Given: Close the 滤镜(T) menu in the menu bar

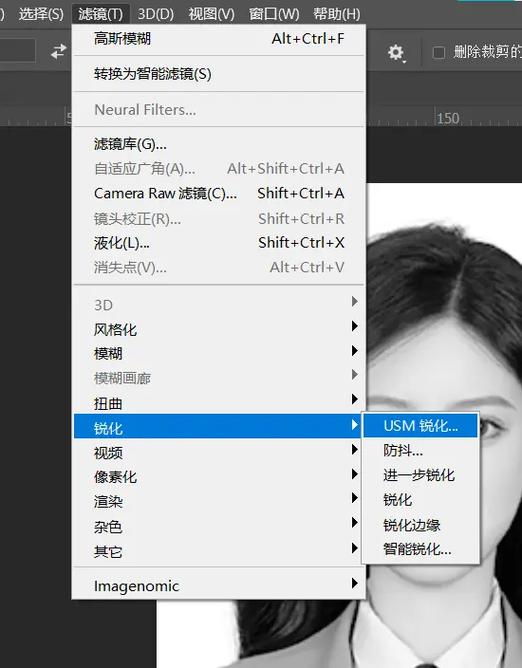Looking at the screenshot, I should pos(101,14).
